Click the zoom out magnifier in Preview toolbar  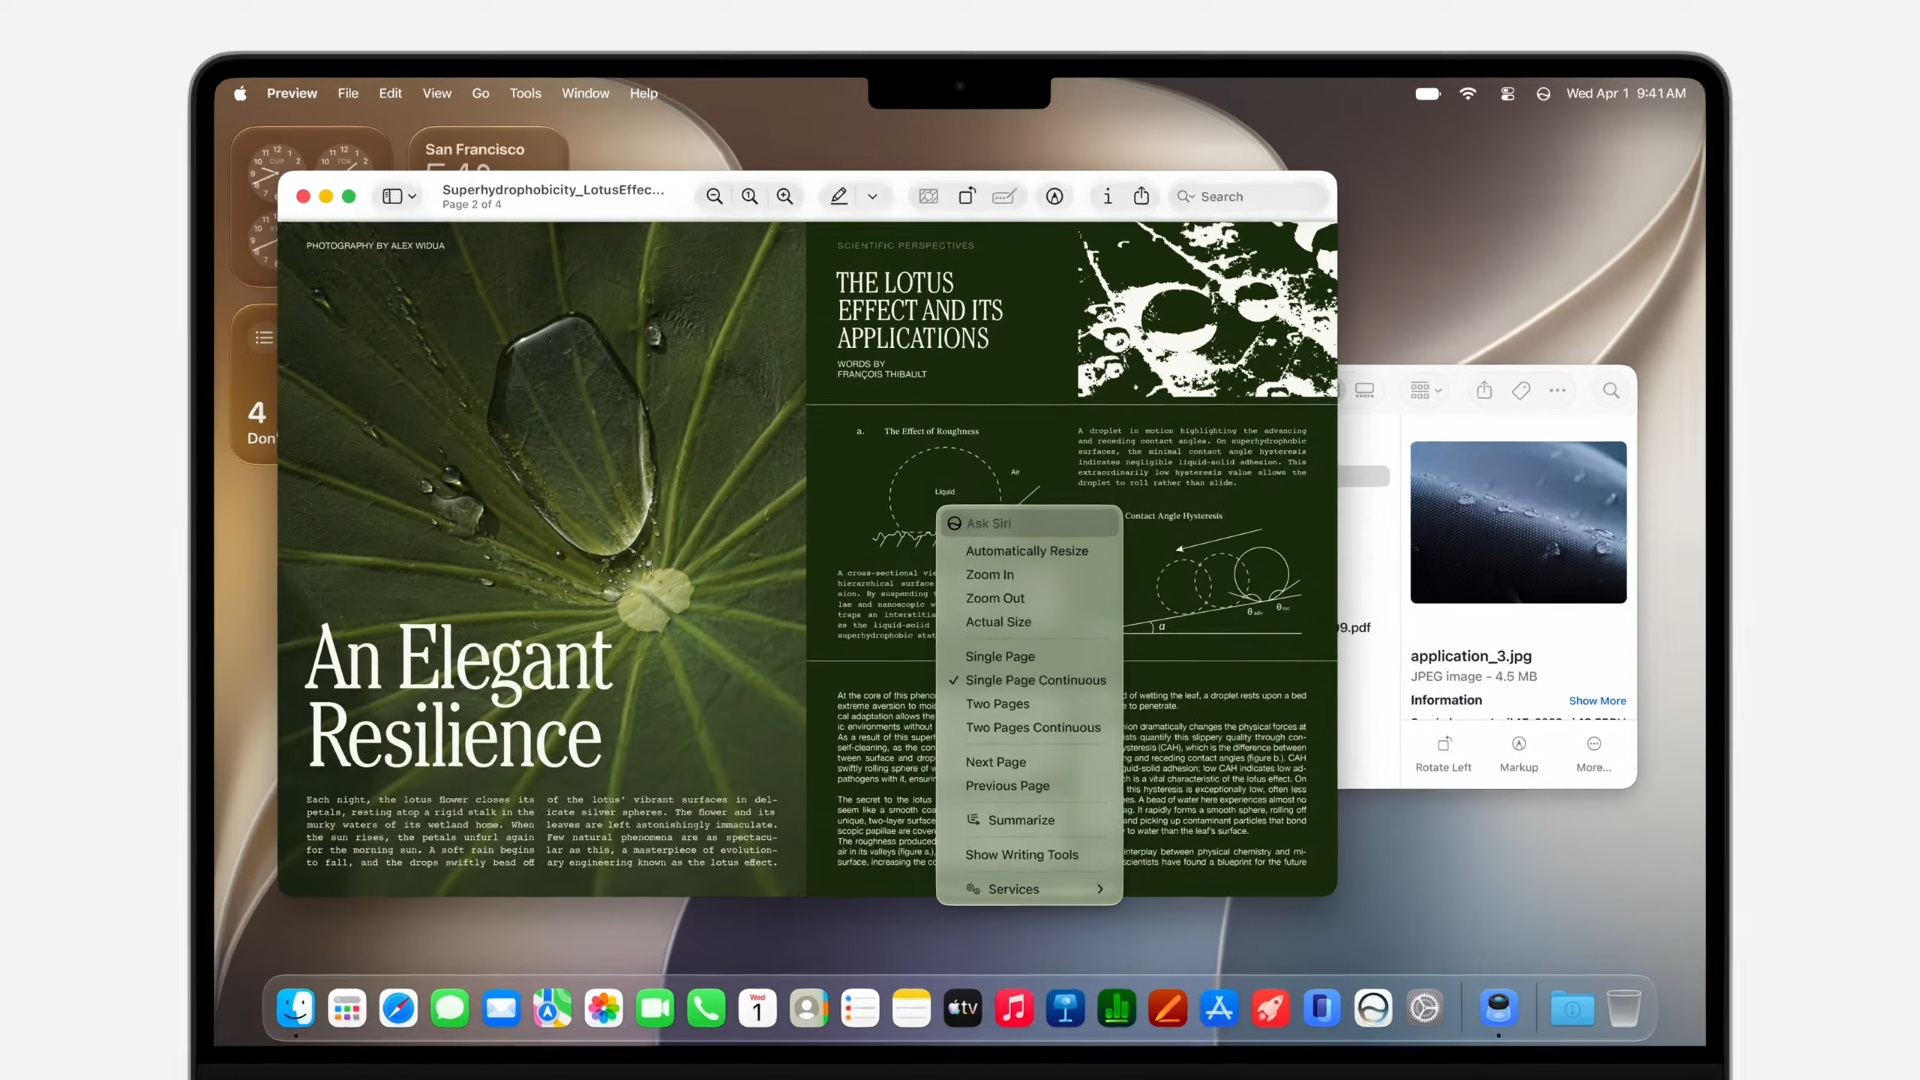714,197
